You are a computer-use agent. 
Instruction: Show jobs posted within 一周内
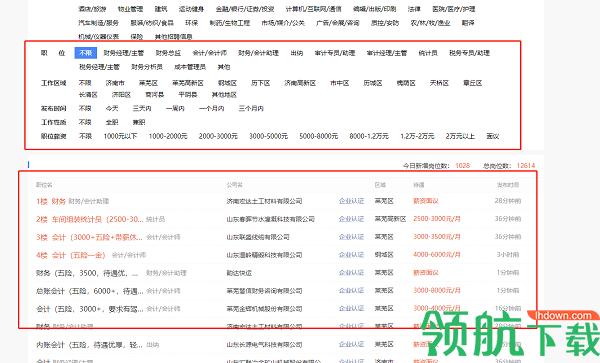coord(175,109)
